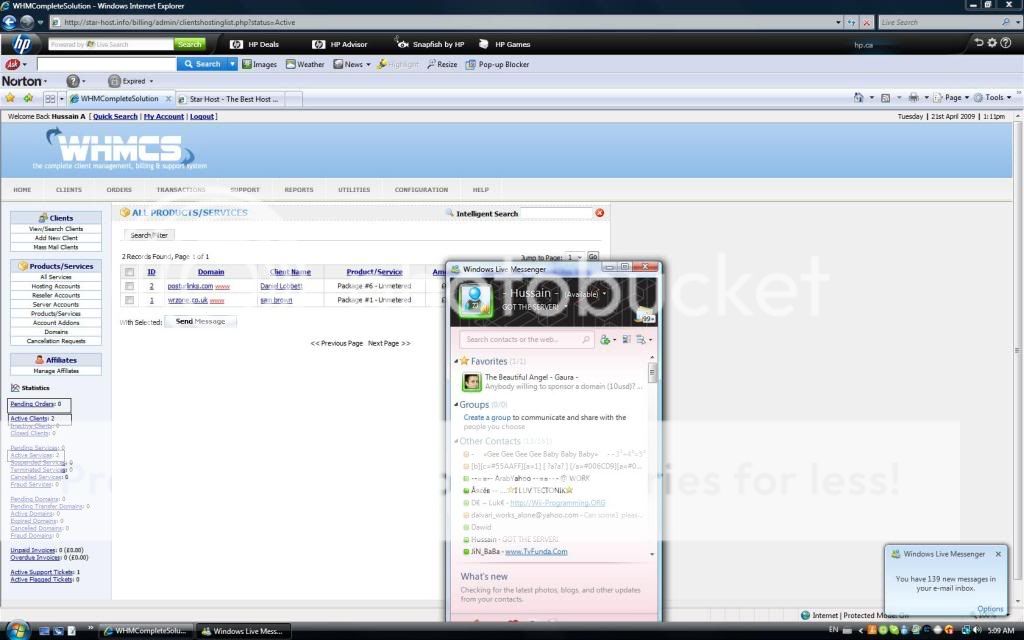
Task: Click the Snapfish by HP icon
Action: (402, 44)
